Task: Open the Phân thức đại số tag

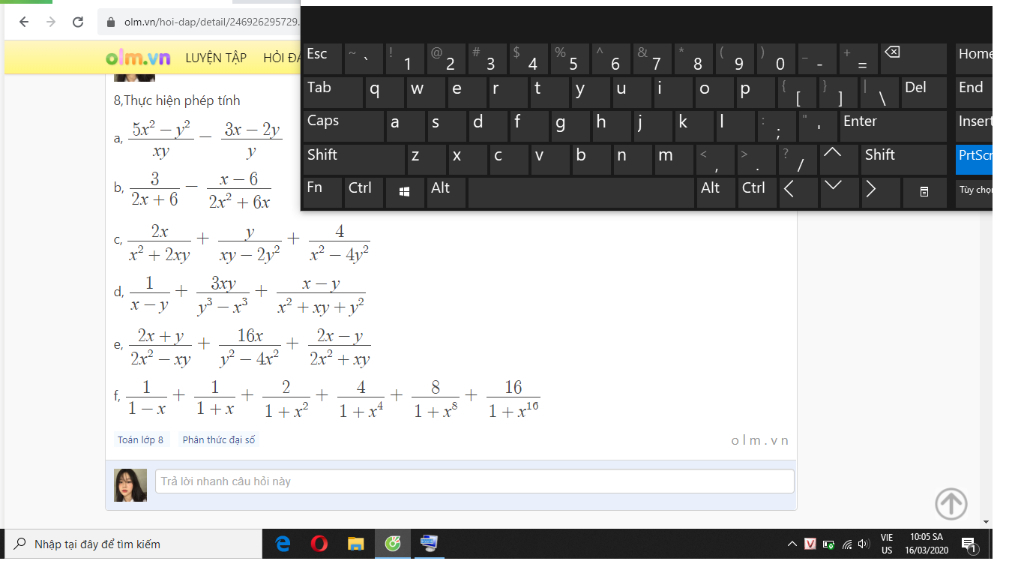Action: pos(219,440)
